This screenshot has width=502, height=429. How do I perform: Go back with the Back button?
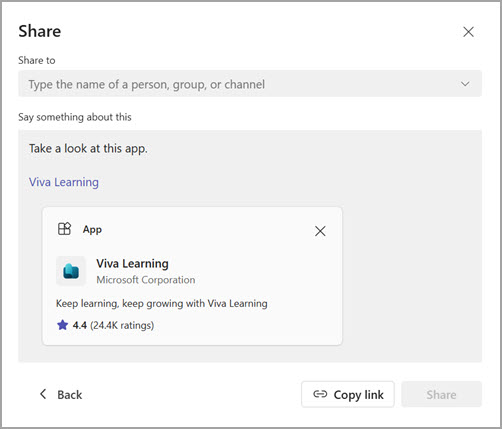pyautogui.click(x=61, y=395)
